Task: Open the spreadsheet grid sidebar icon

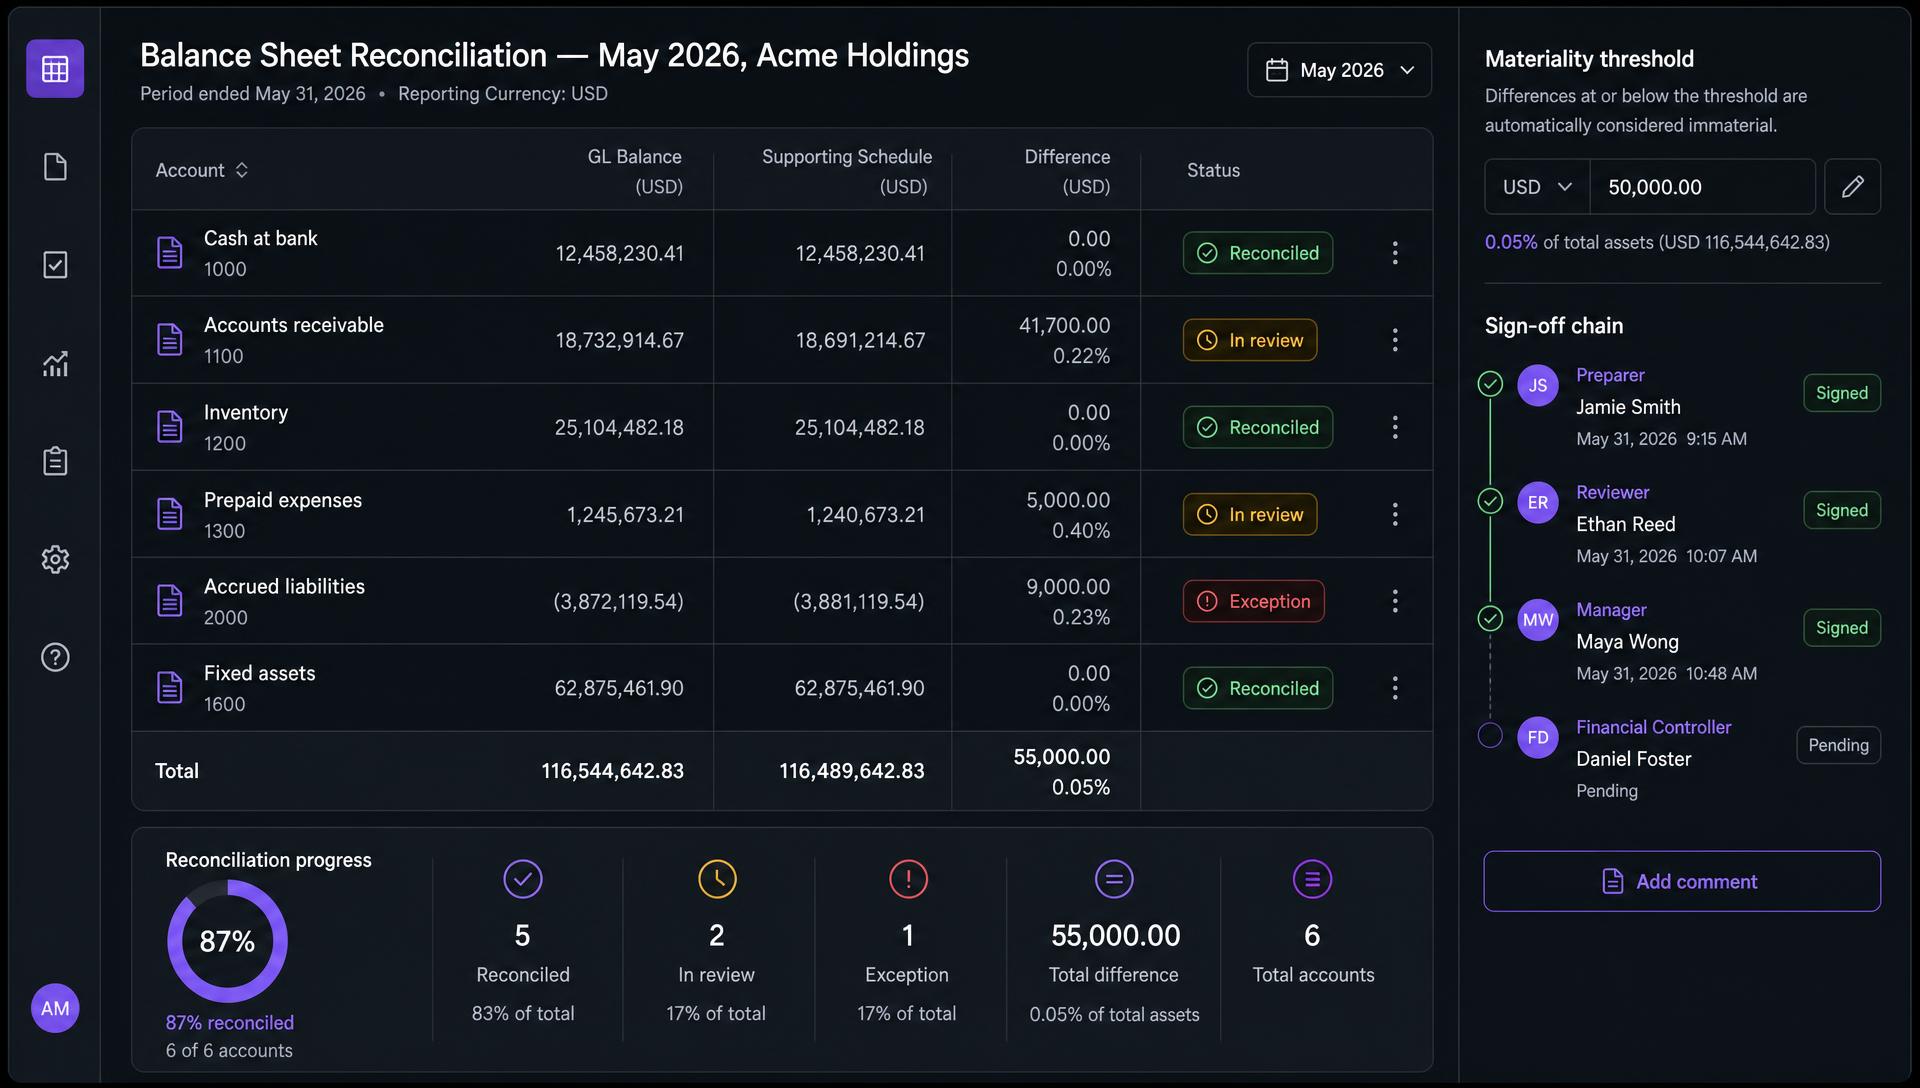Action: click(x=55, y=69)
